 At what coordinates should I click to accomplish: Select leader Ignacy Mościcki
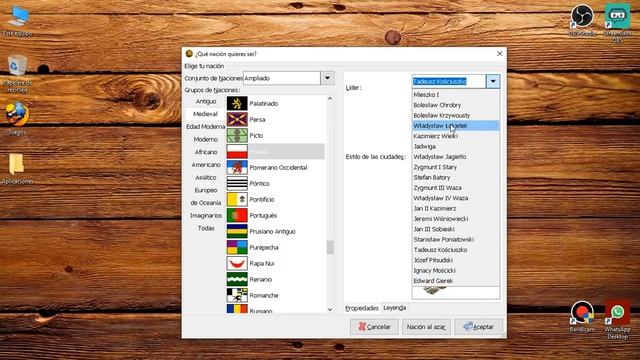pyautogui.click(x=456, y=270)
